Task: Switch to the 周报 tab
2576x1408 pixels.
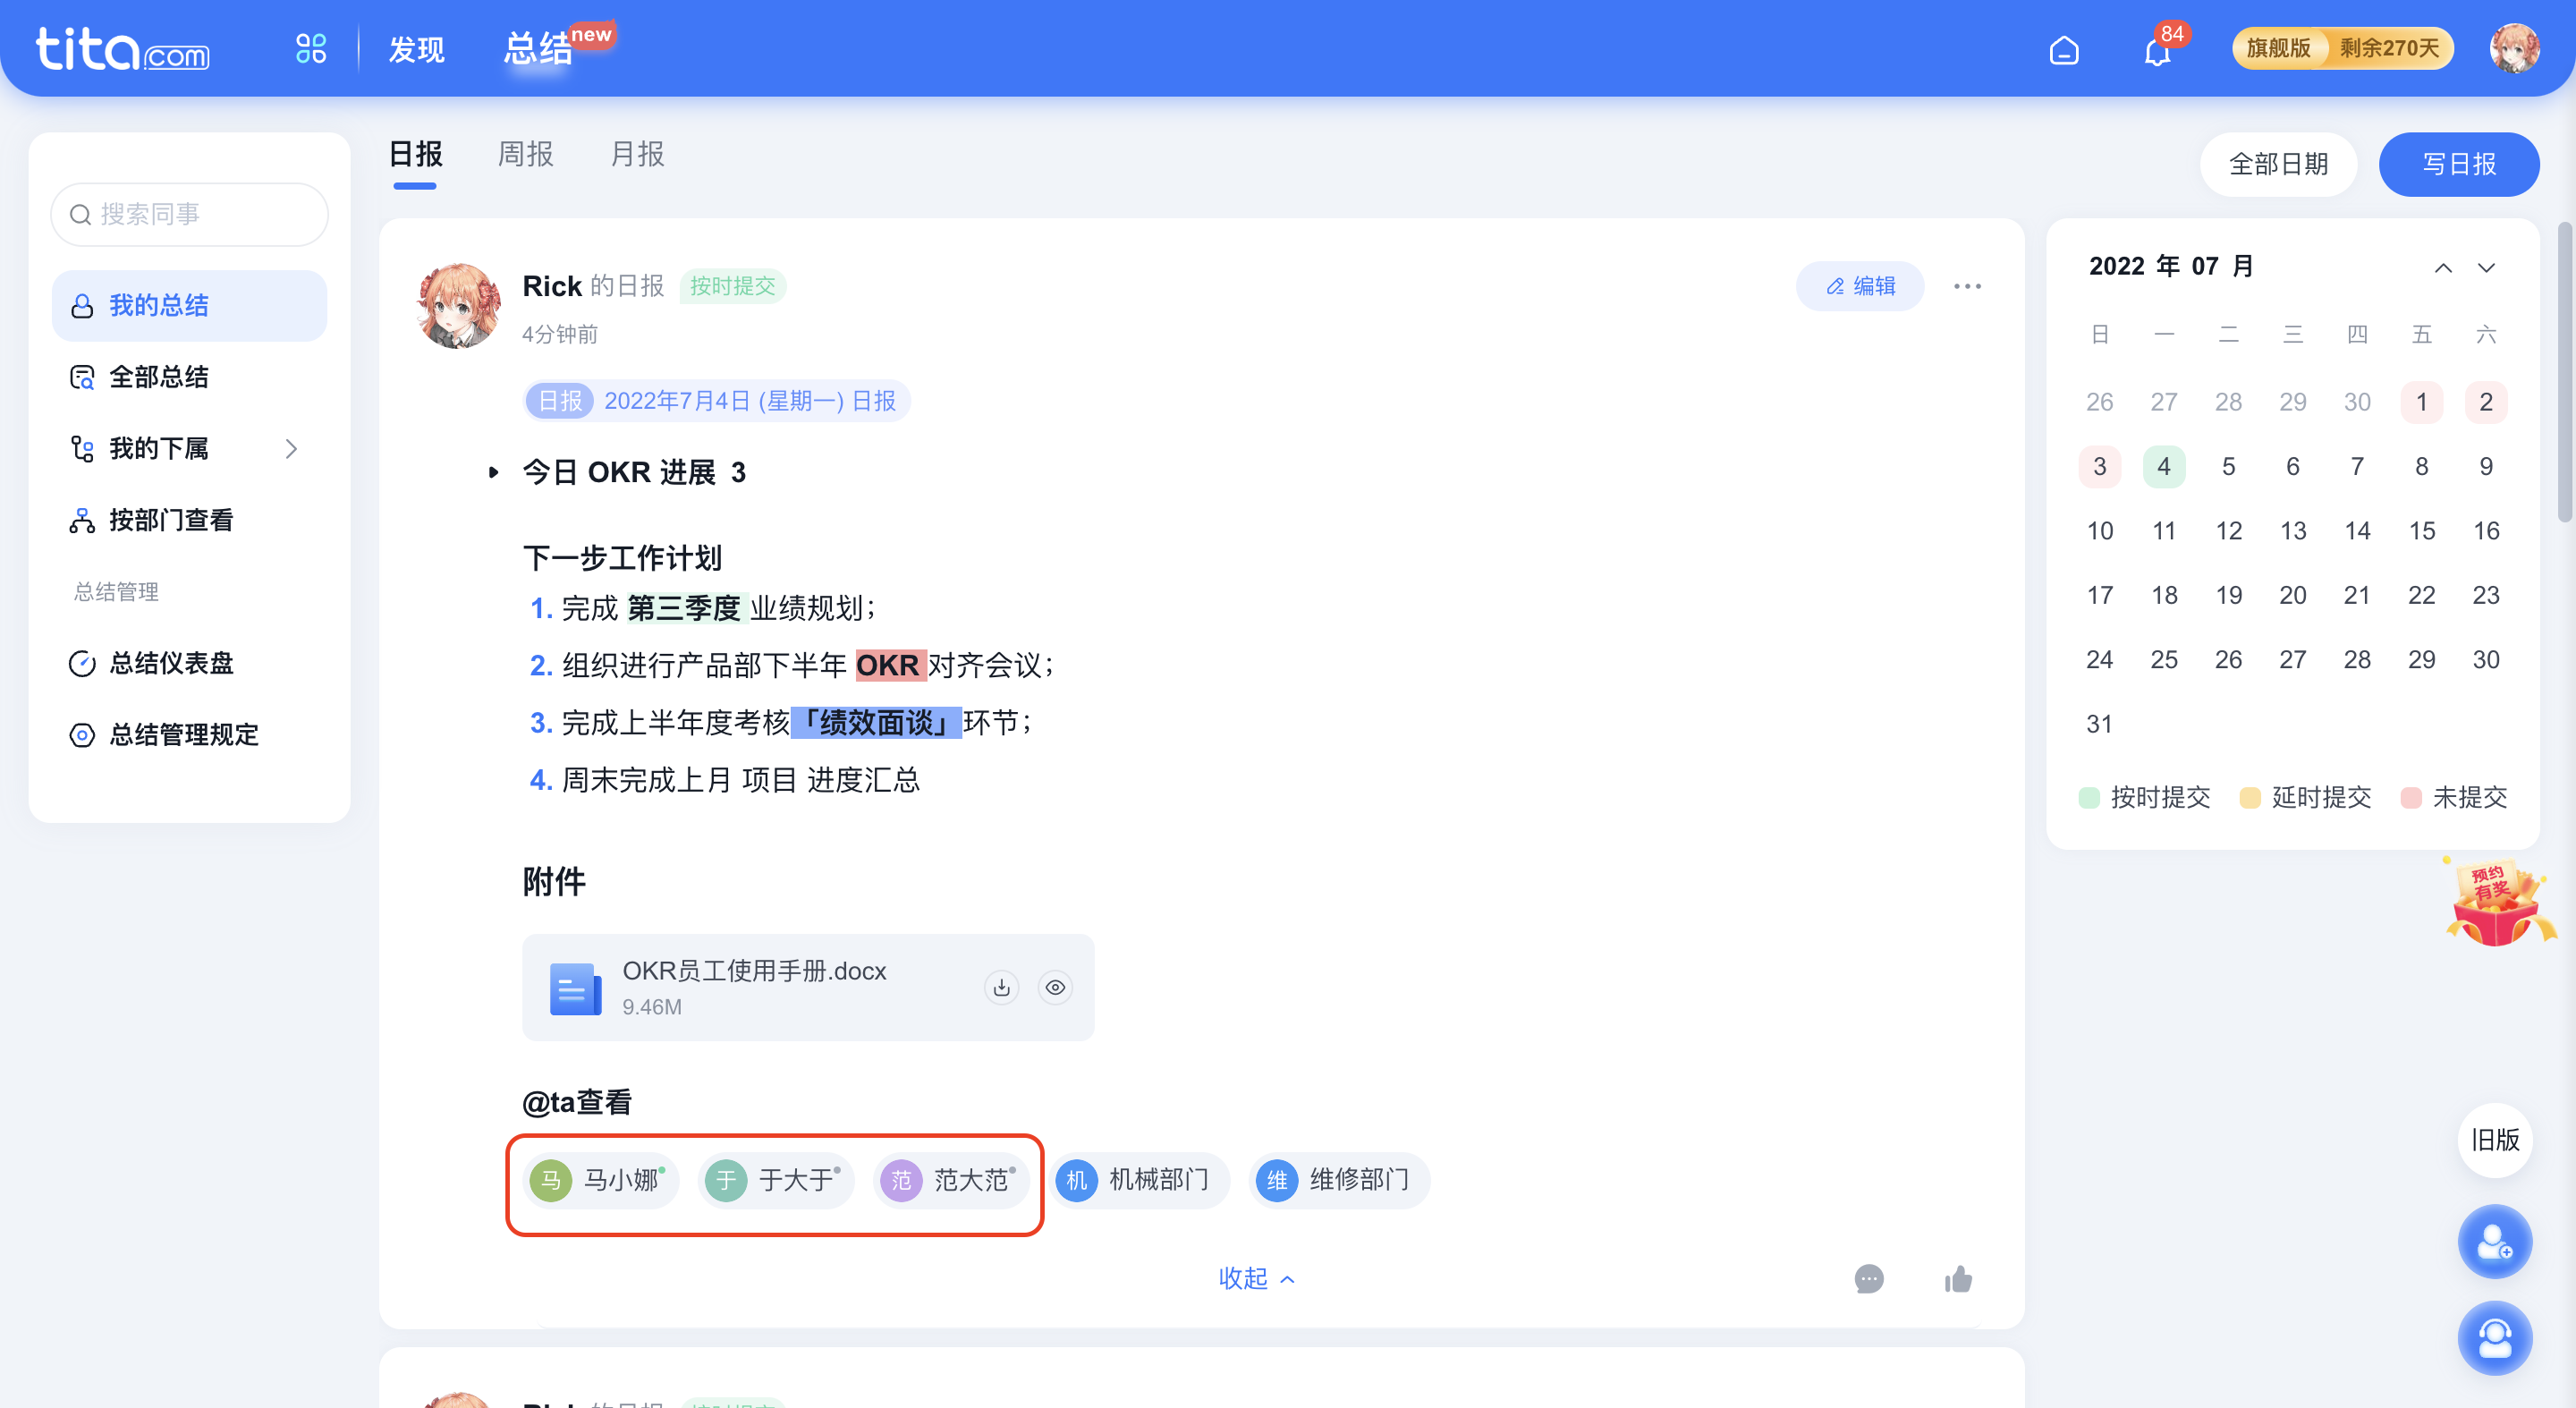Action: [x=526, y=154]
